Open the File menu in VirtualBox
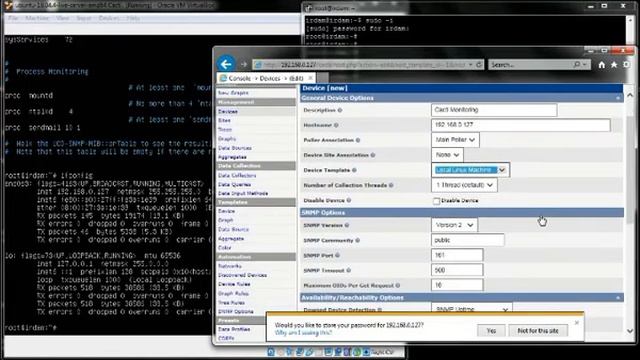The image size is (640, 360). pyautogui.click(x=13, y=18)
